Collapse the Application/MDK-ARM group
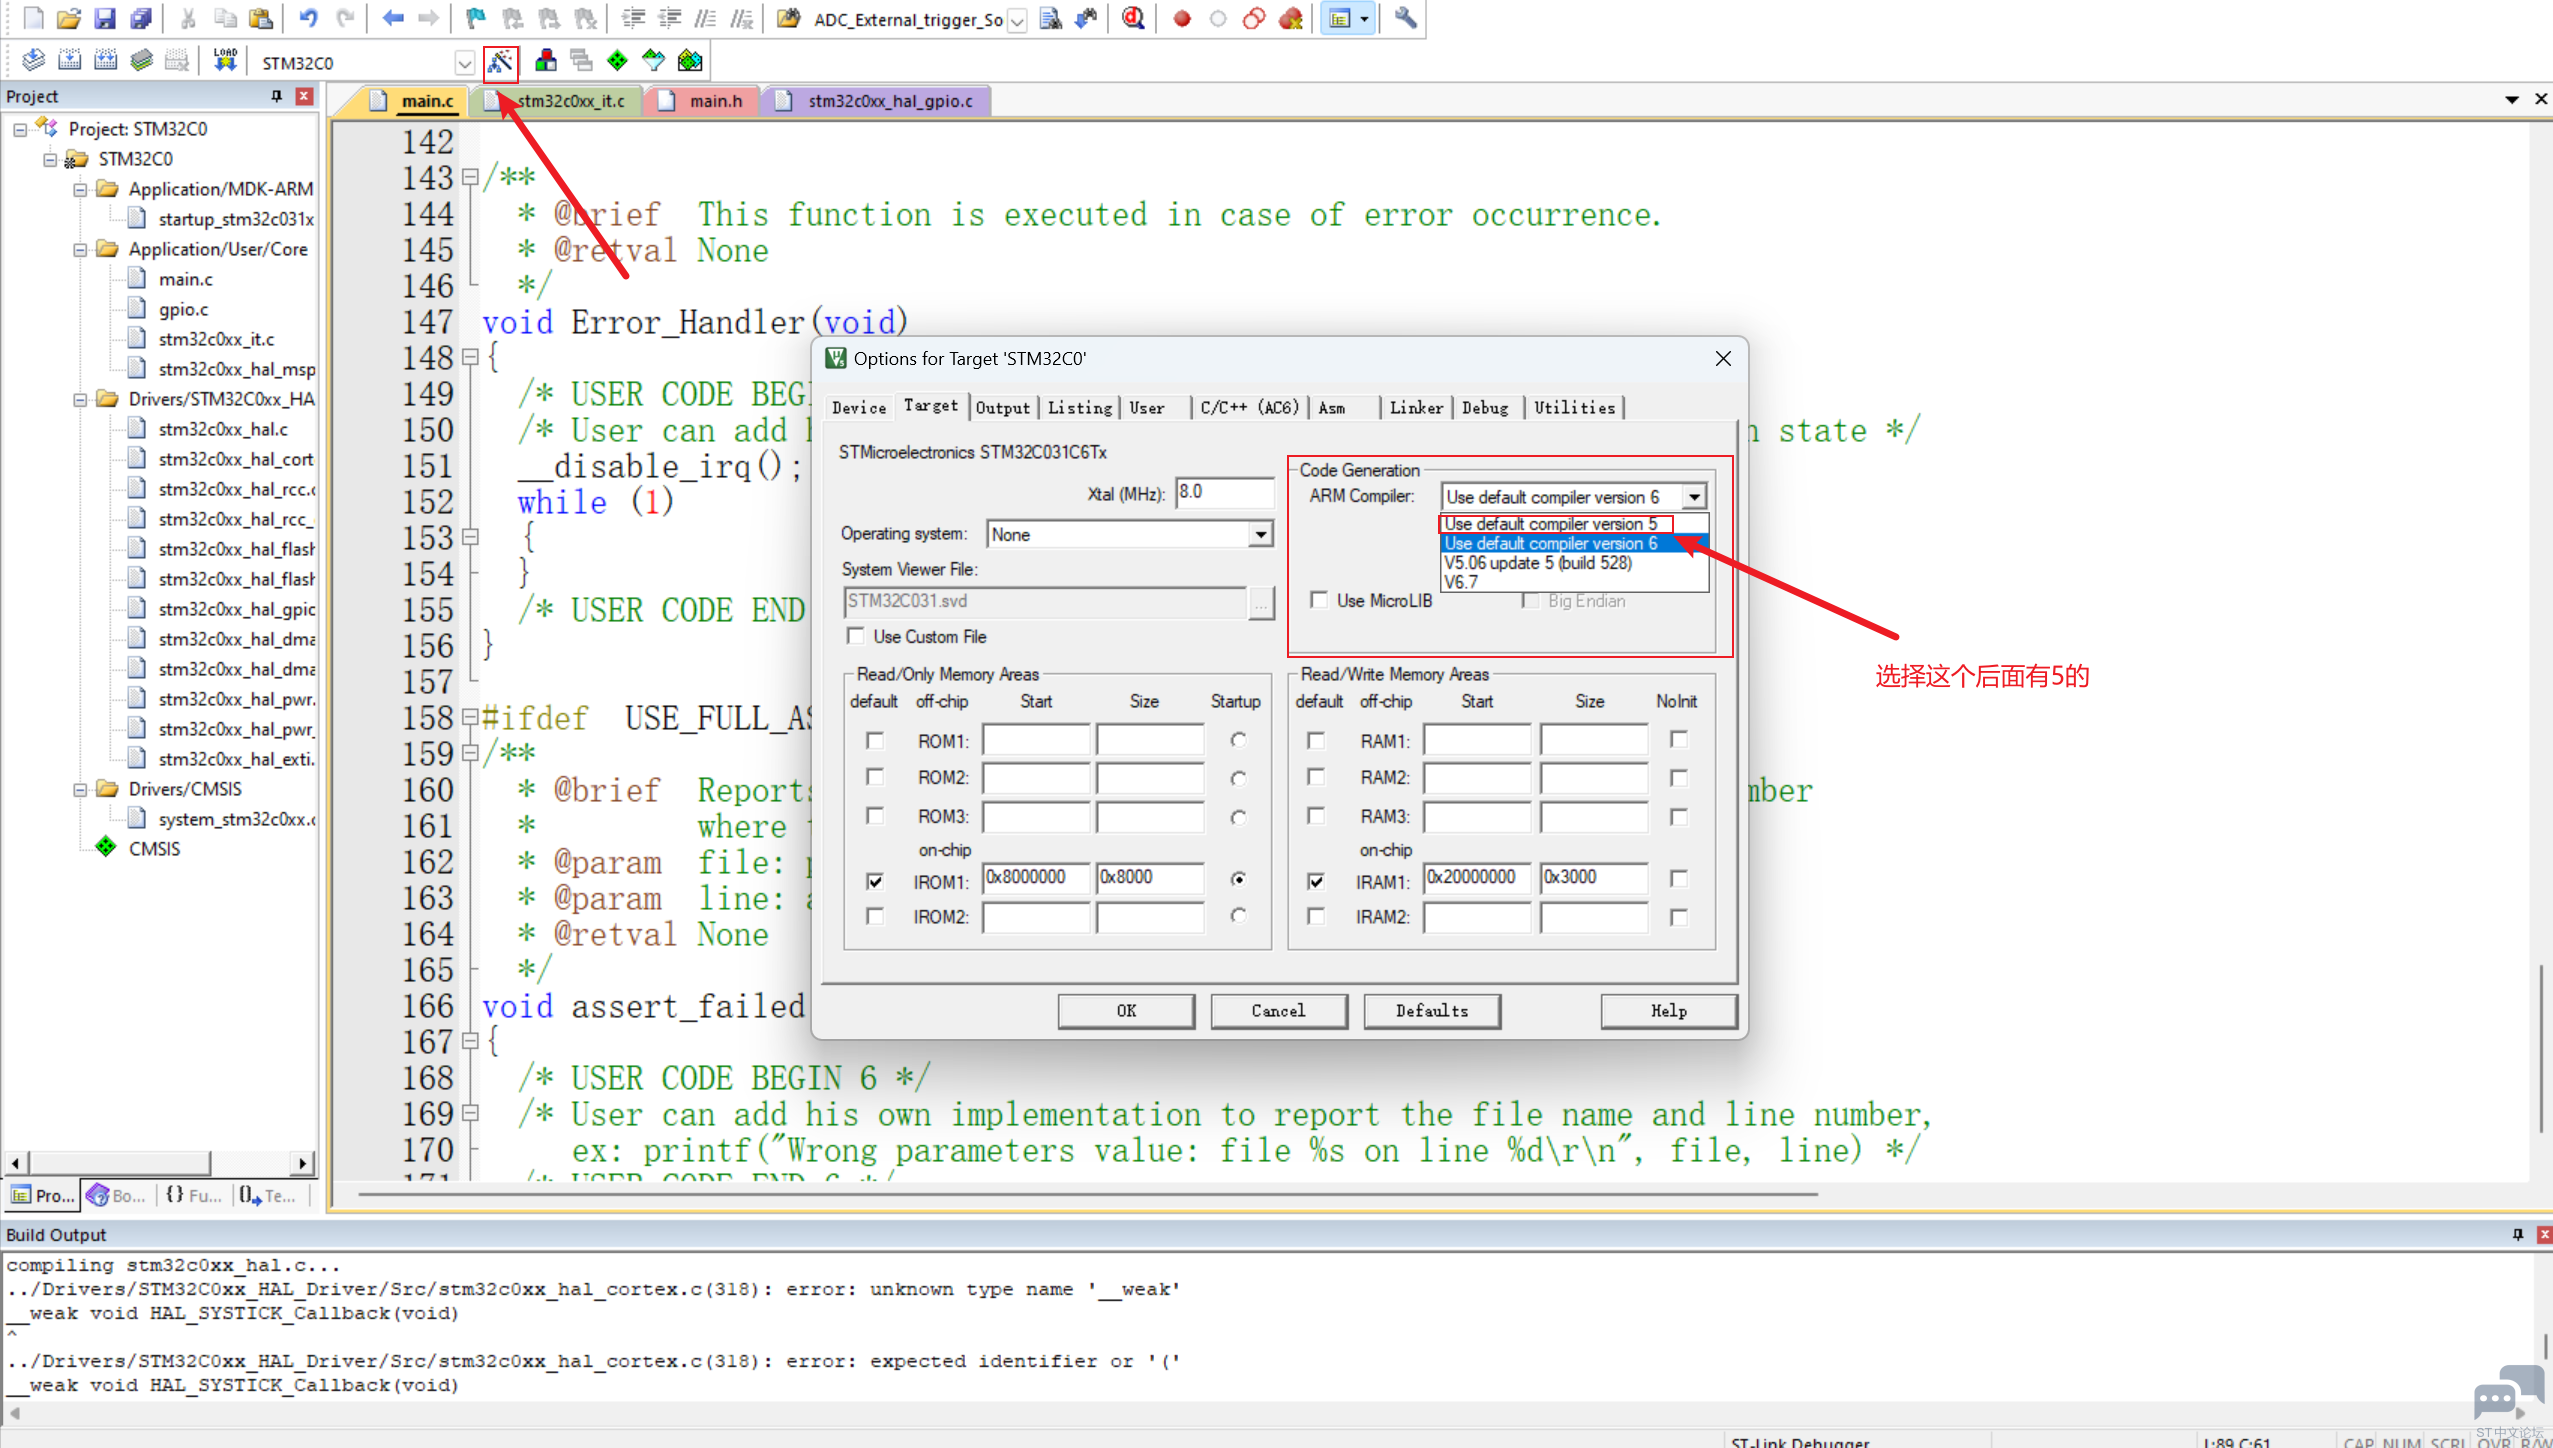 pos(80,189)
